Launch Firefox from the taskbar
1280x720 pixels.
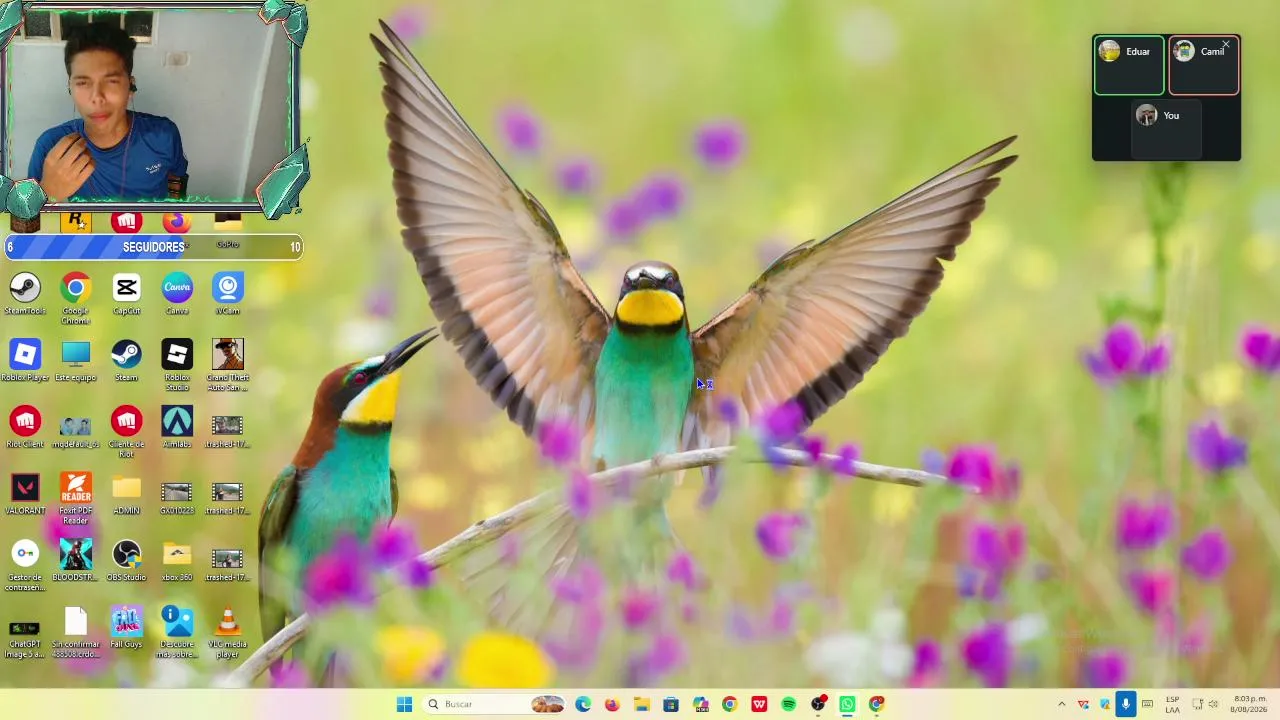pos(612,704)
